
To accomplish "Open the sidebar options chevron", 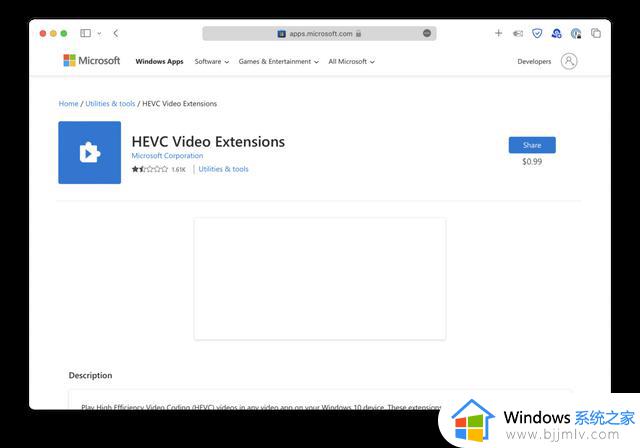I will (x=99, y=33).
